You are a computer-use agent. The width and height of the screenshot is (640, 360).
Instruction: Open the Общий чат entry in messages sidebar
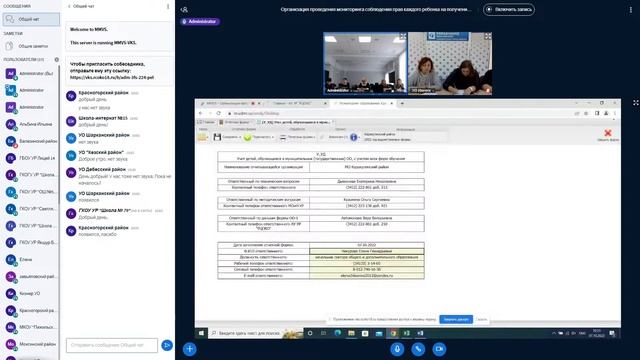click(31, 19)
